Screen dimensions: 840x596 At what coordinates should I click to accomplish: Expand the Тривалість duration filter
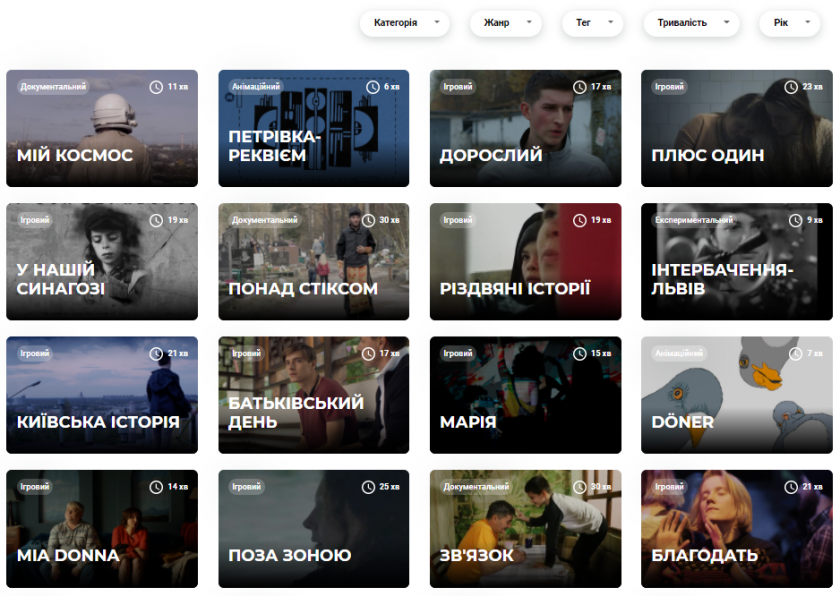tap(692, 23)
